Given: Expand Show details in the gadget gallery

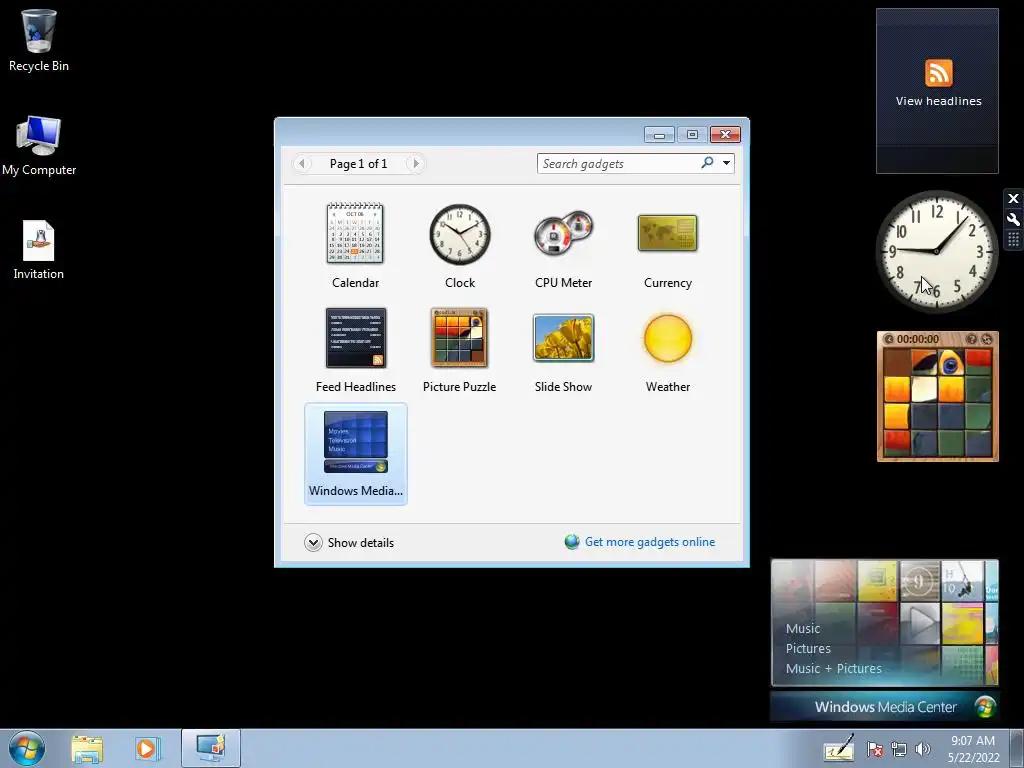Looking at the screenshot, I should [349, 543].
